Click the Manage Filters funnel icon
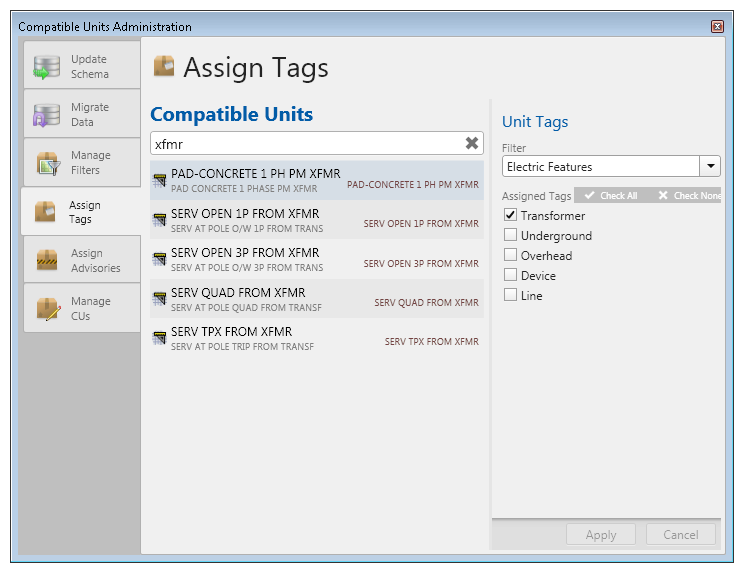 (47, 163)
